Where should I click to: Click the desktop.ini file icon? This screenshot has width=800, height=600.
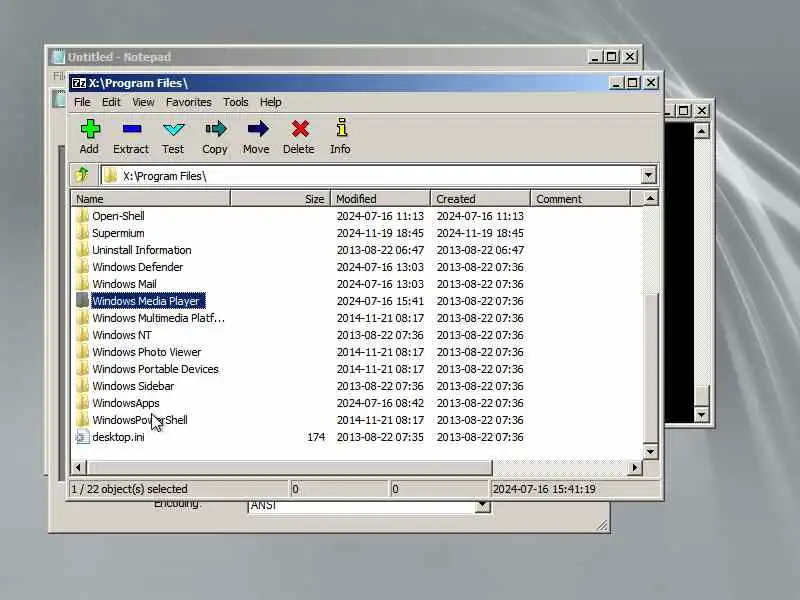click(x=82, y=437)
